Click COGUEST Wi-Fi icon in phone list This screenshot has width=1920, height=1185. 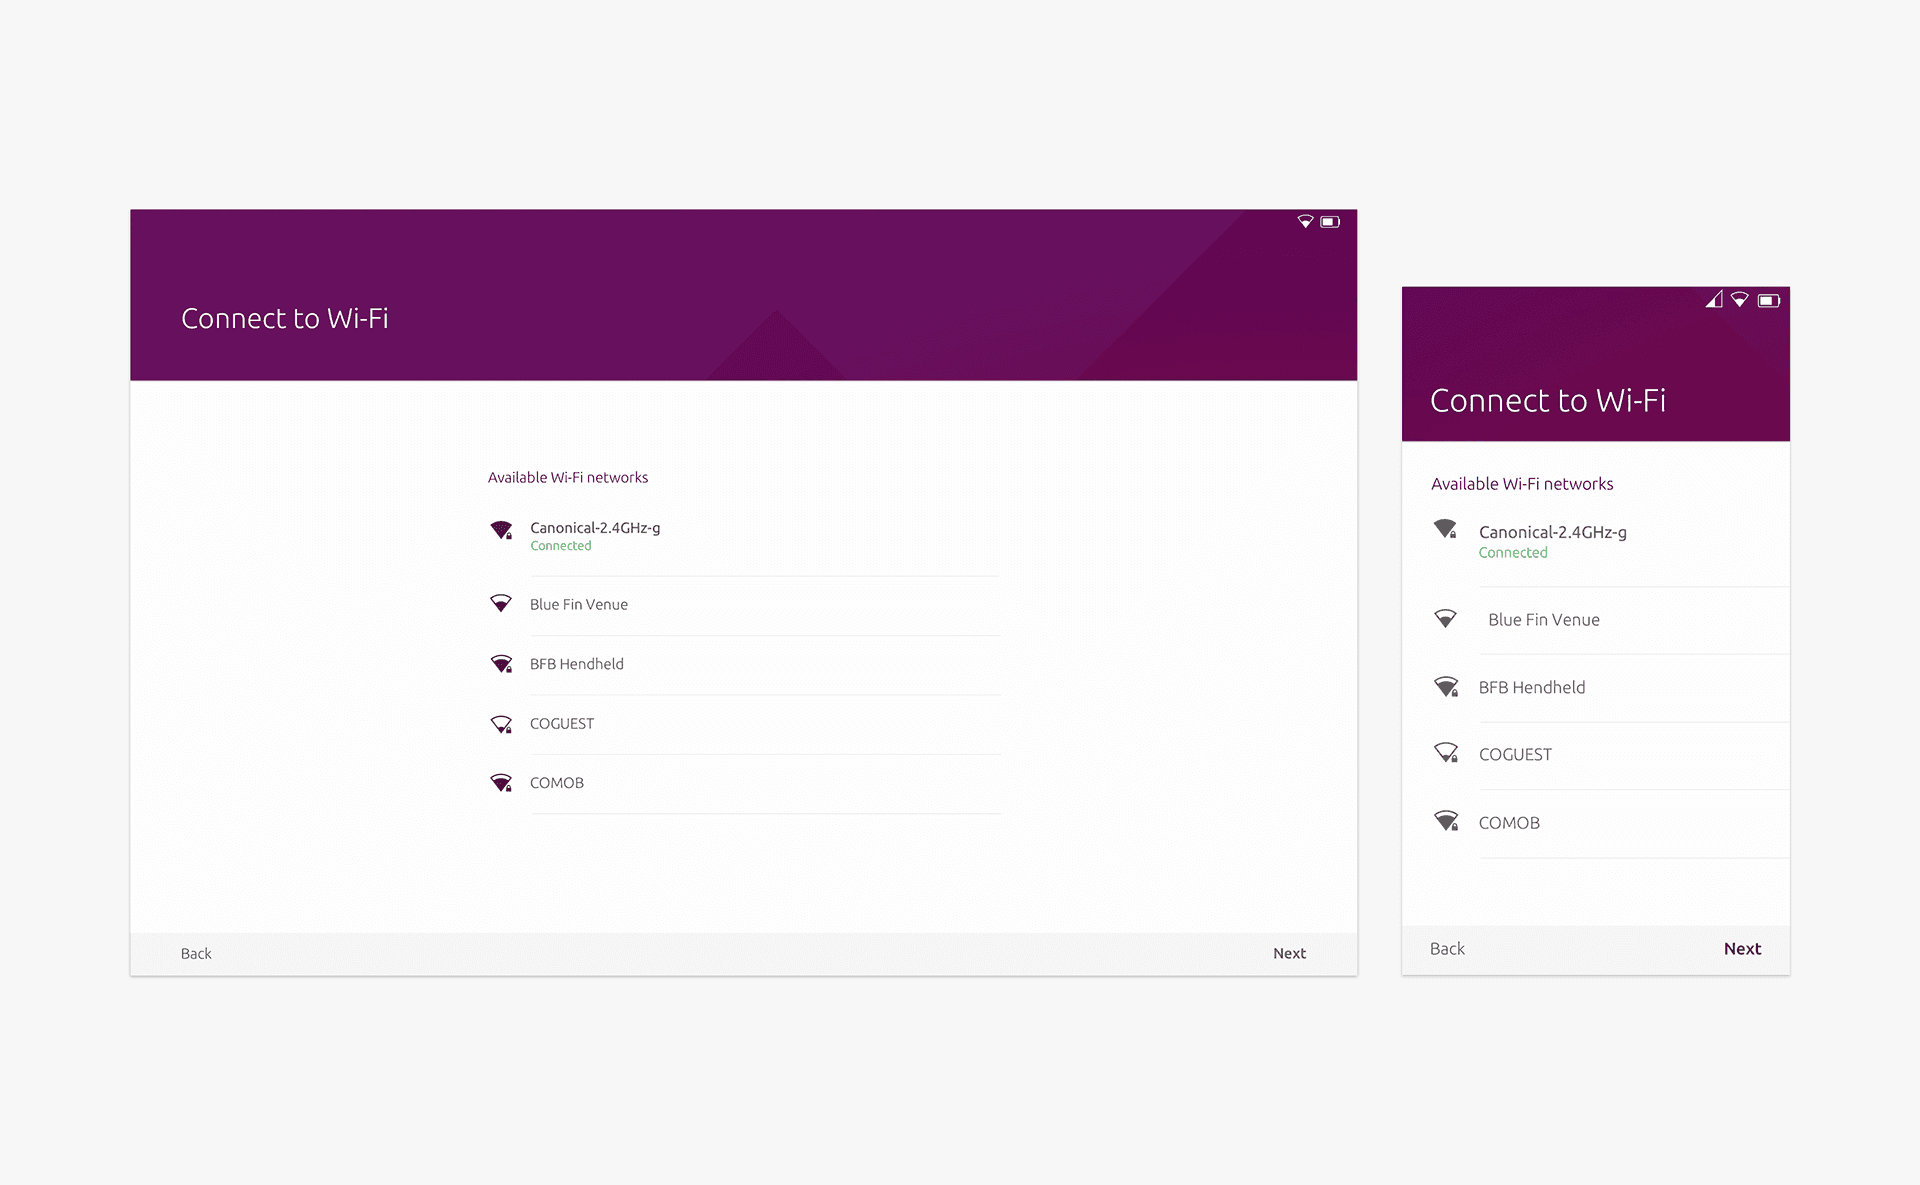coord(1446,753)
